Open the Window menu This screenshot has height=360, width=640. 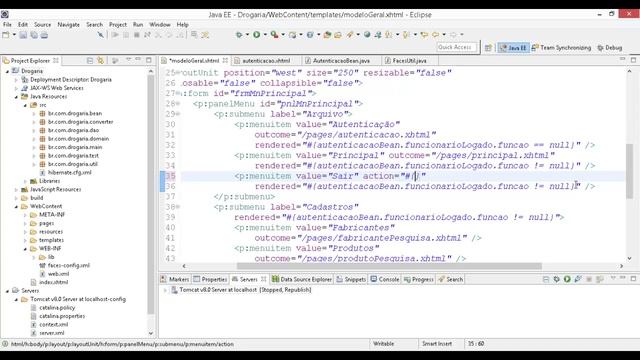160,24
